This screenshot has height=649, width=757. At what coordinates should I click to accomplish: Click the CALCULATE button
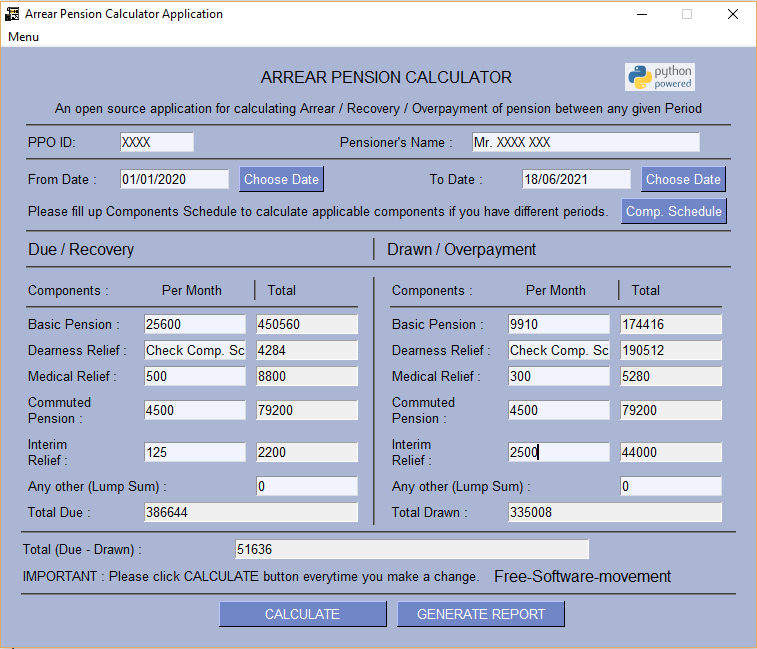point(303,614)
